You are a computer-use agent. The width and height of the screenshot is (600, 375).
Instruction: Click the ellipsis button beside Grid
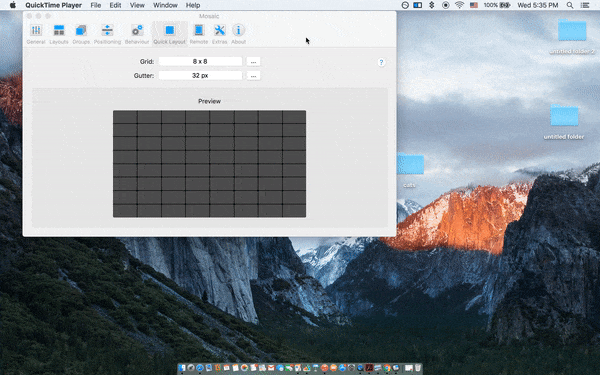click(253, 62)
